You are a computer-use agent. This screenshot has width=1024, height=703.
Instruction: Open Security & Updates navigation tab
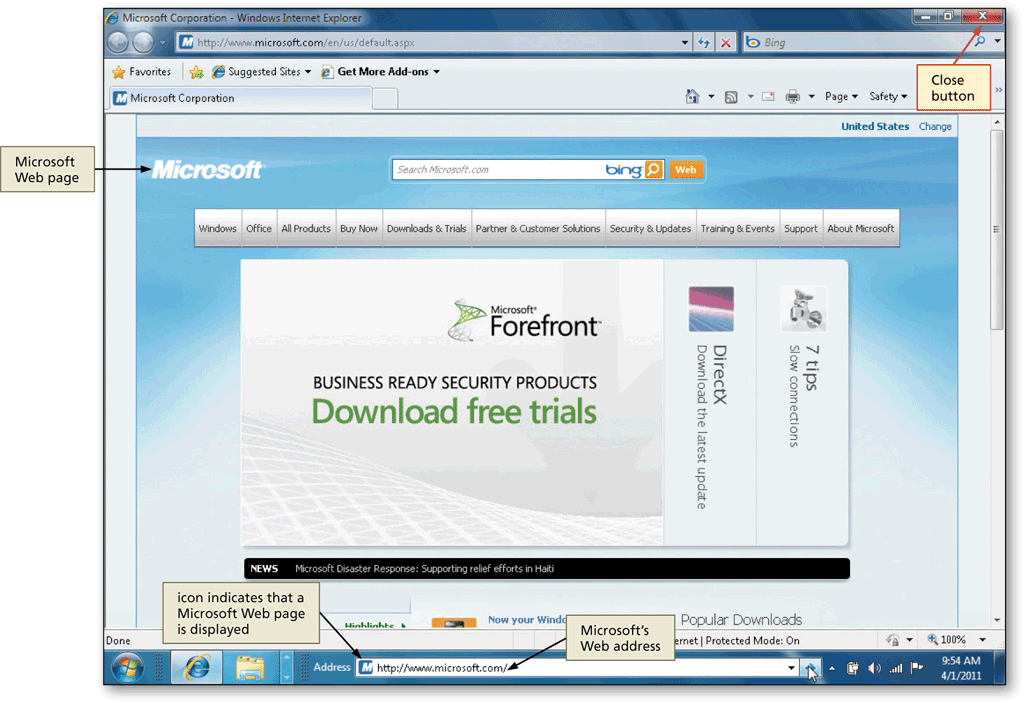(650, 229)
